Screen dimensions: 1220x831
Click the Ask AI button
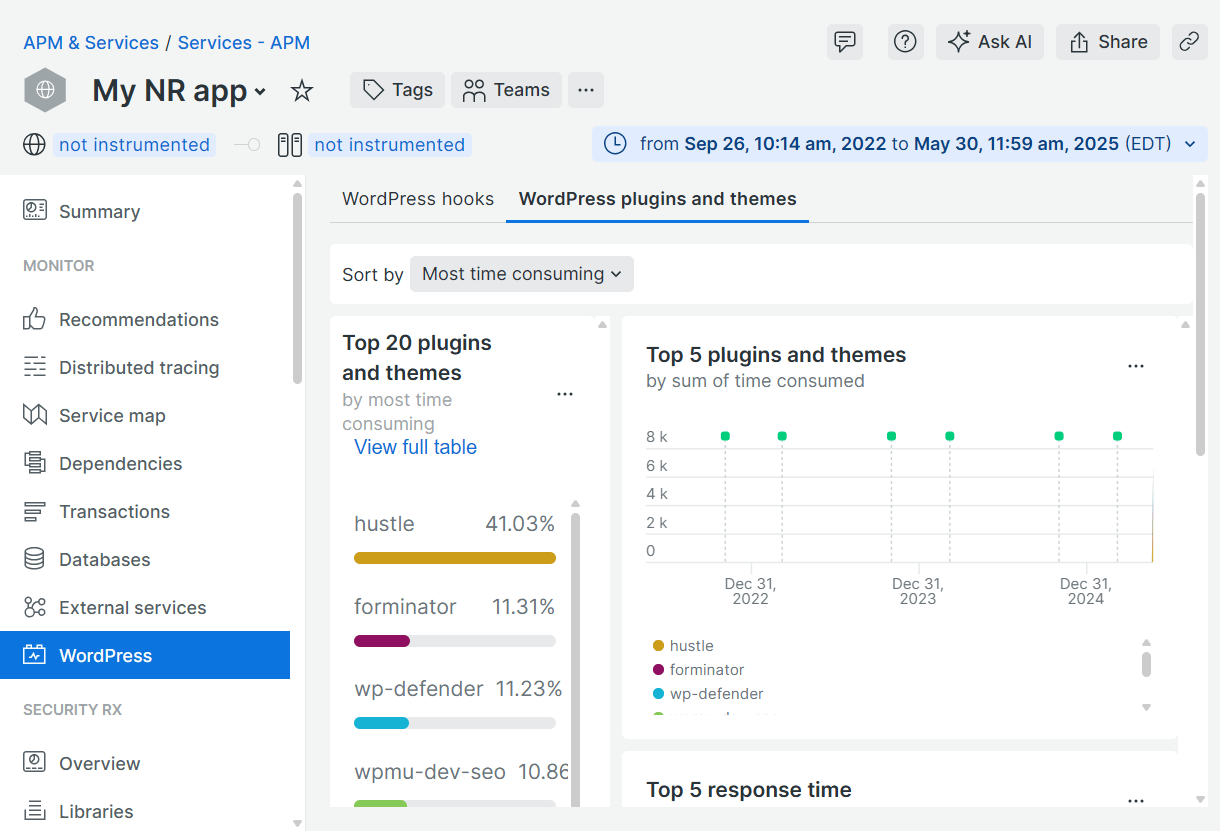pyautogui.click(x=990, y=42)
